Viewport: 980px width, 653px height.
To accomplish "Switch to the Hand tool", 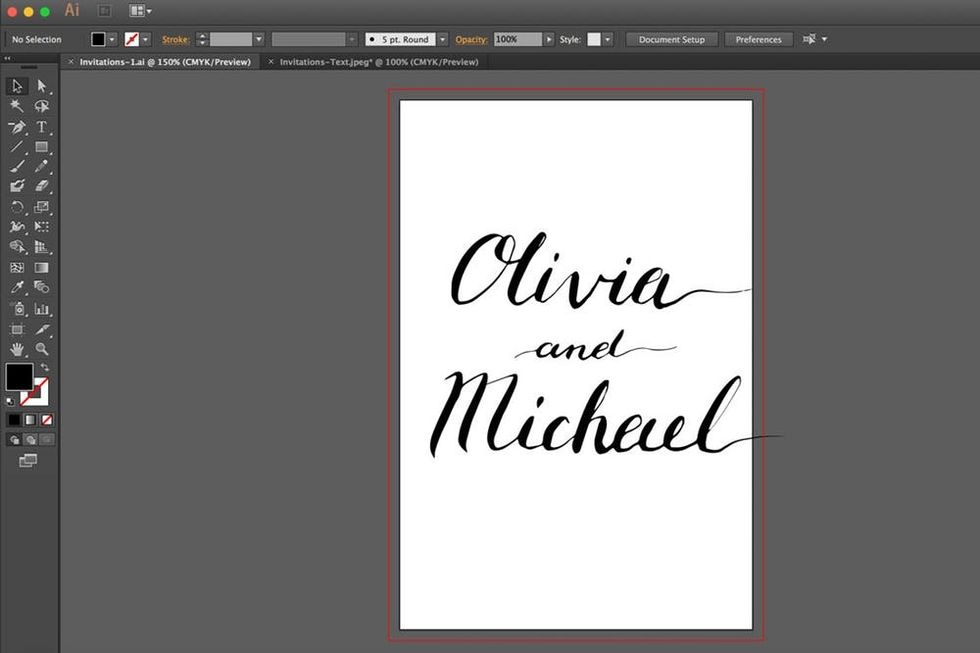I will click(17, 349).
